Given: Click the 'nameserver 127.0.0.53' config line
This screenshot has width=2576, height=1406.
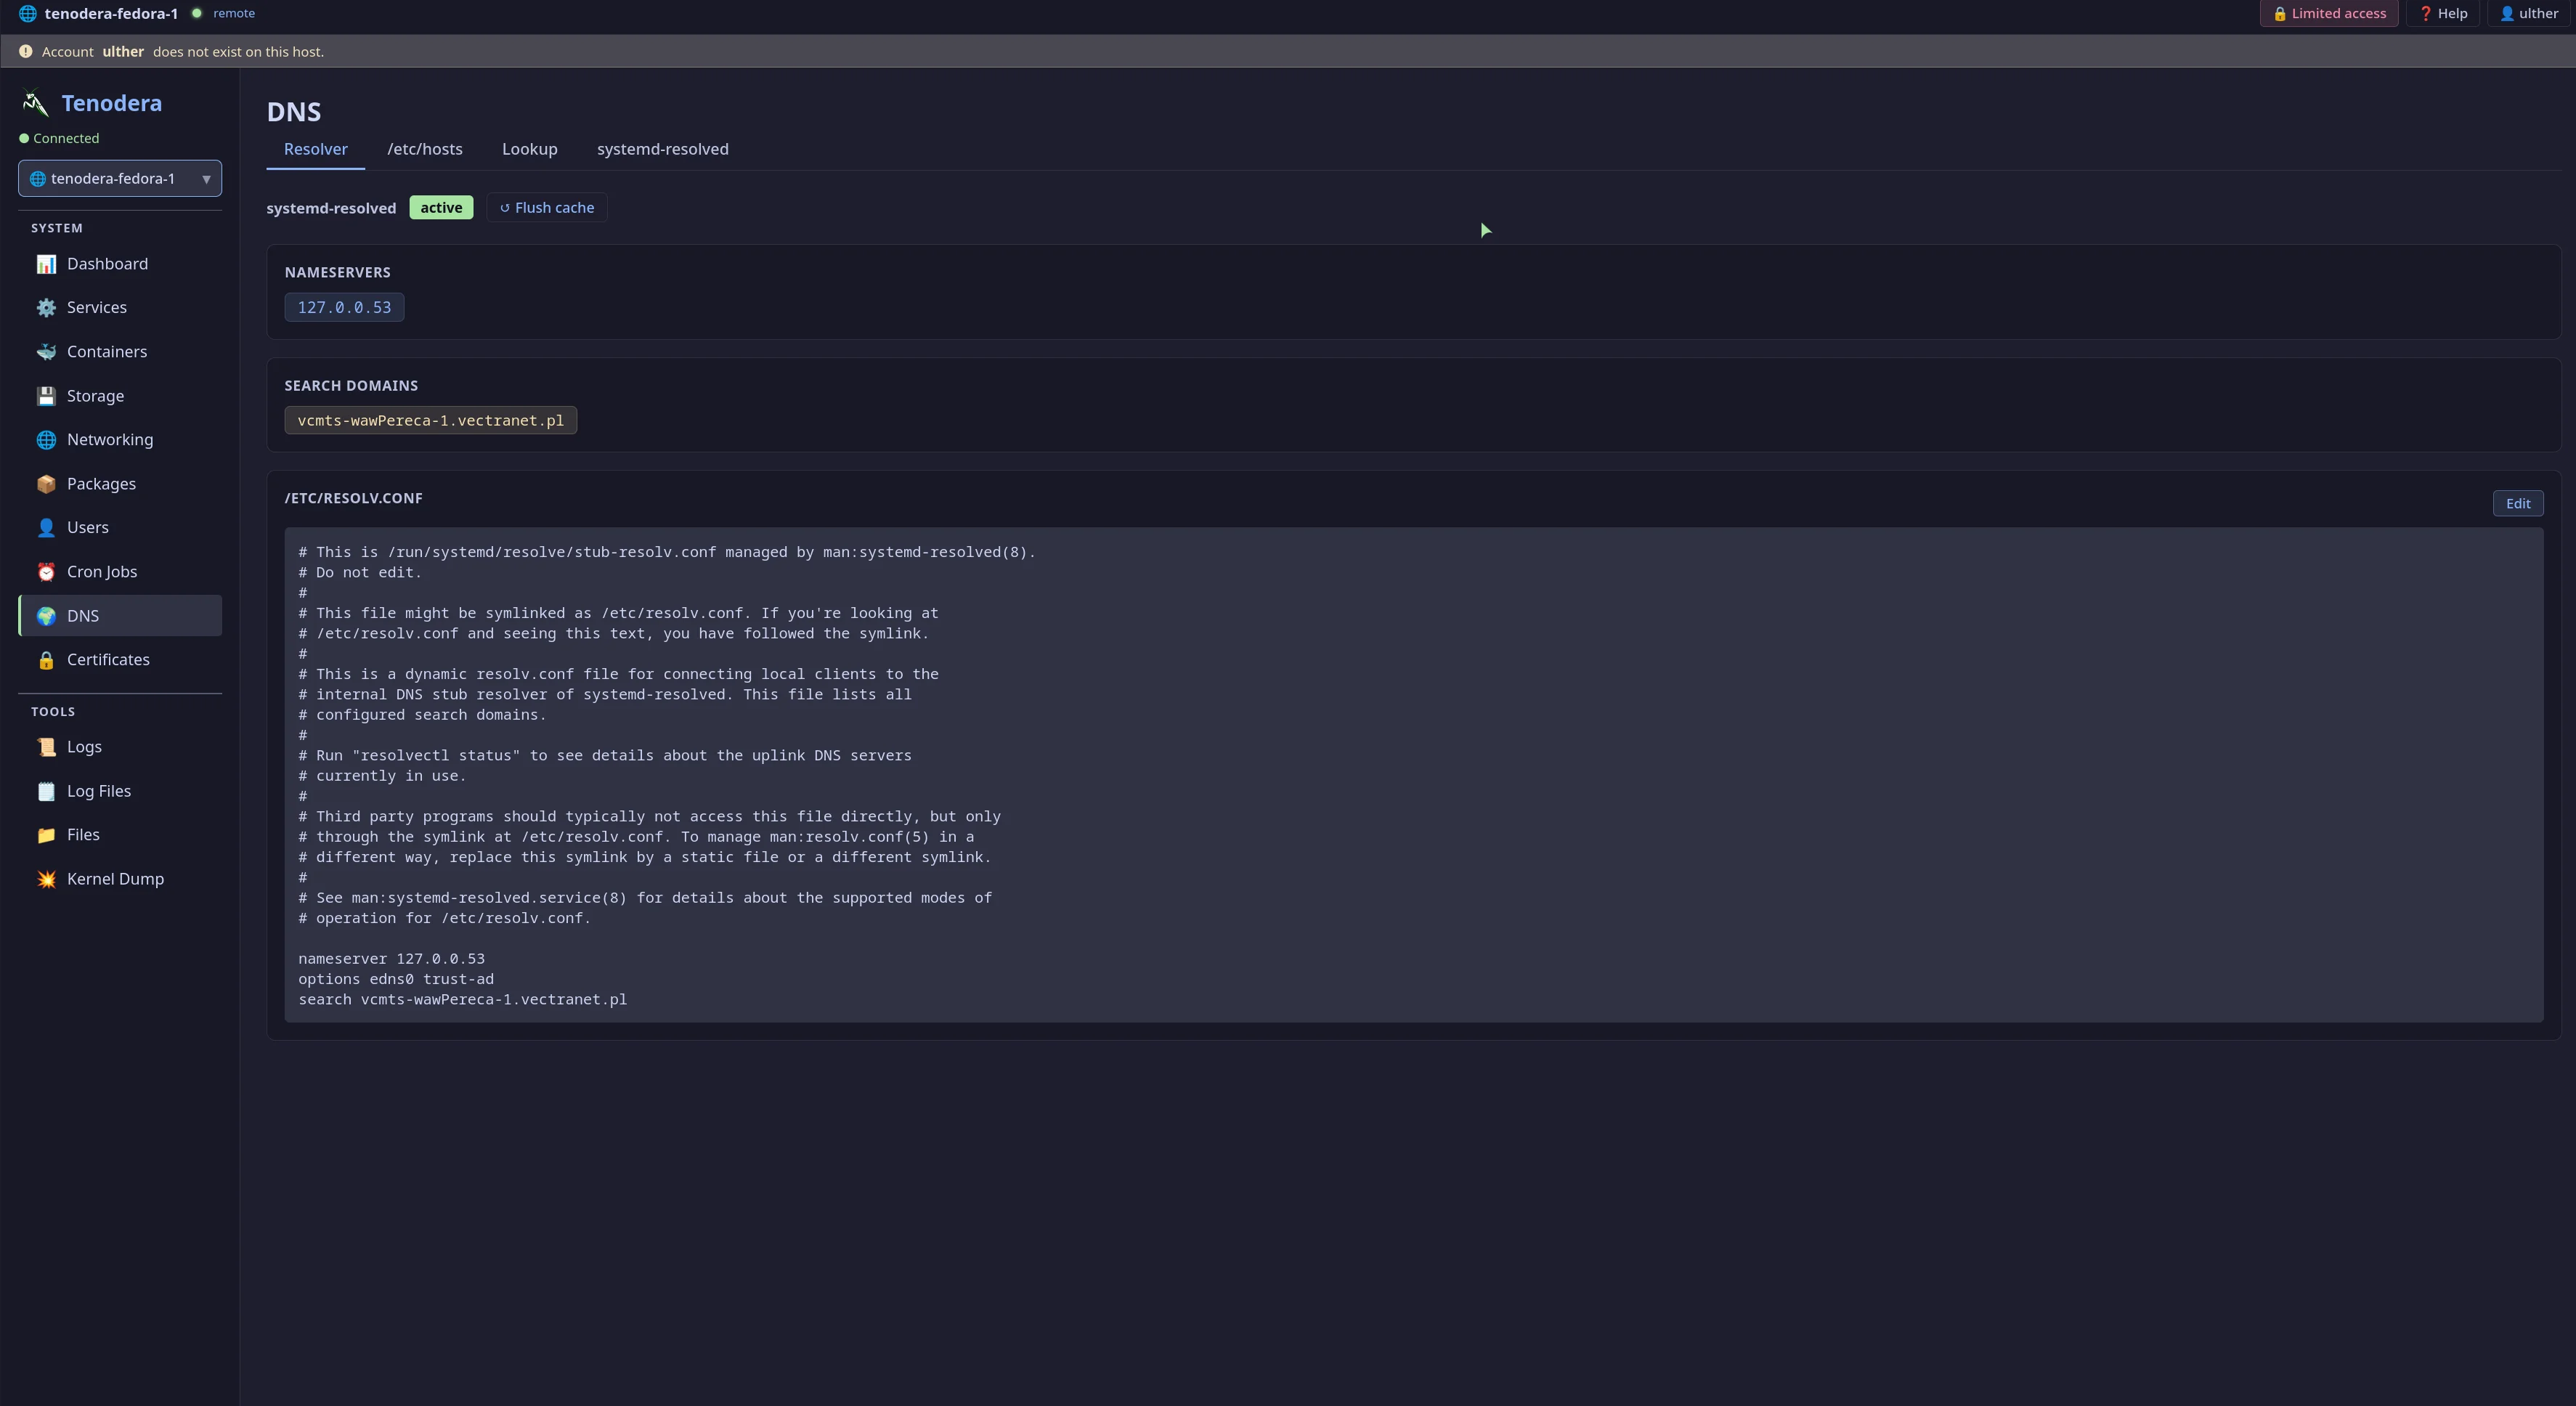Looking at the screenshot, I should [391, 959].
